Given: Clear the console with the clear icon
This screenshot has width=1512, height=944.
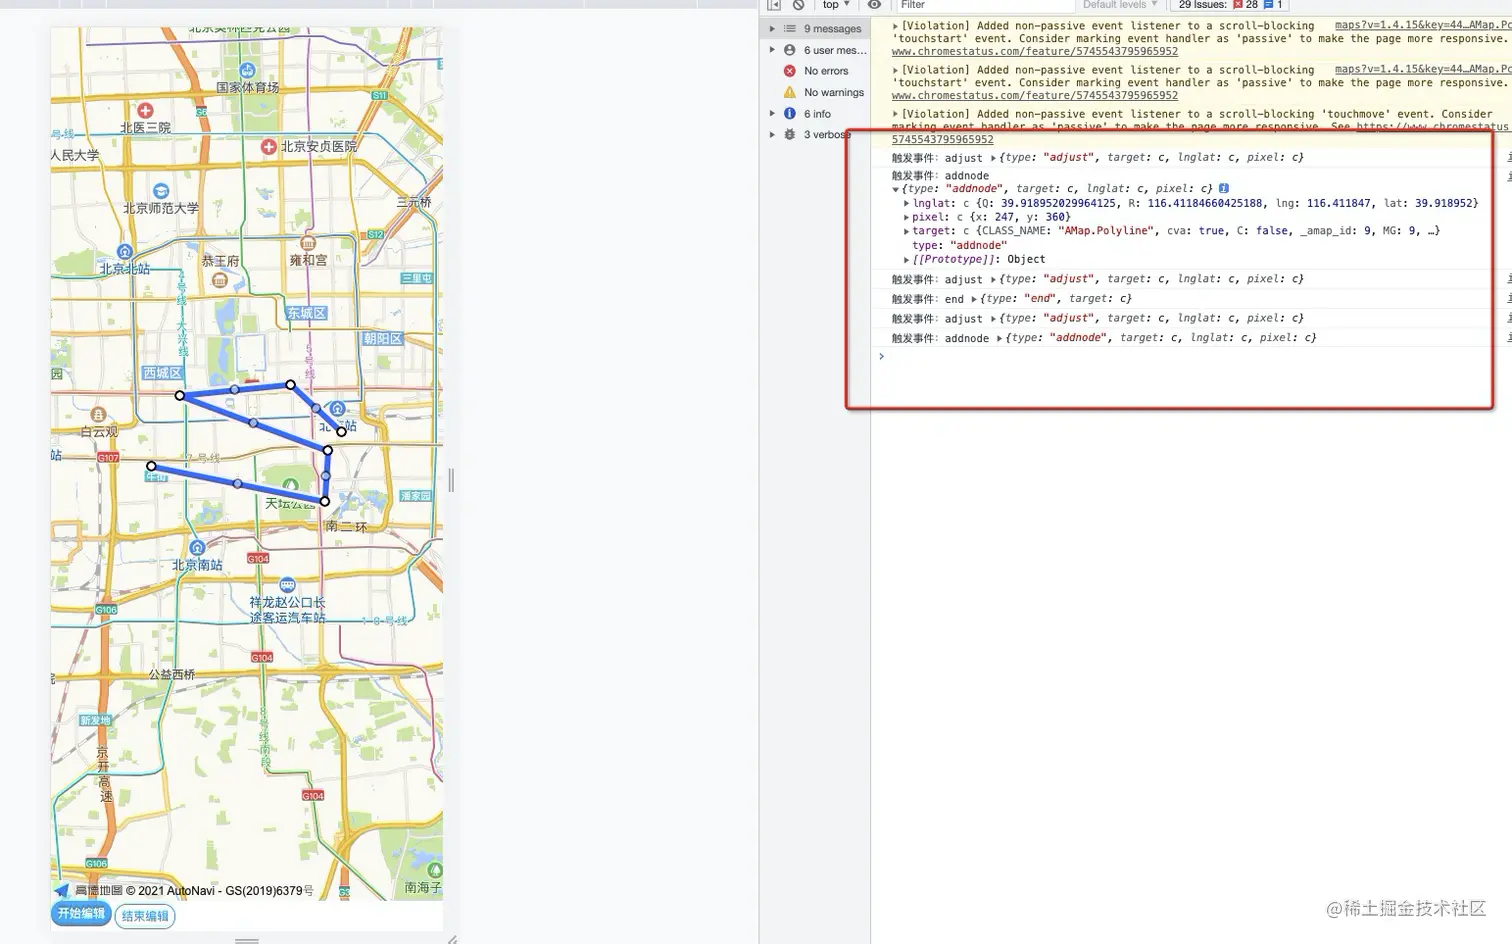Looking at the screenshot, I should click(798, 5).
